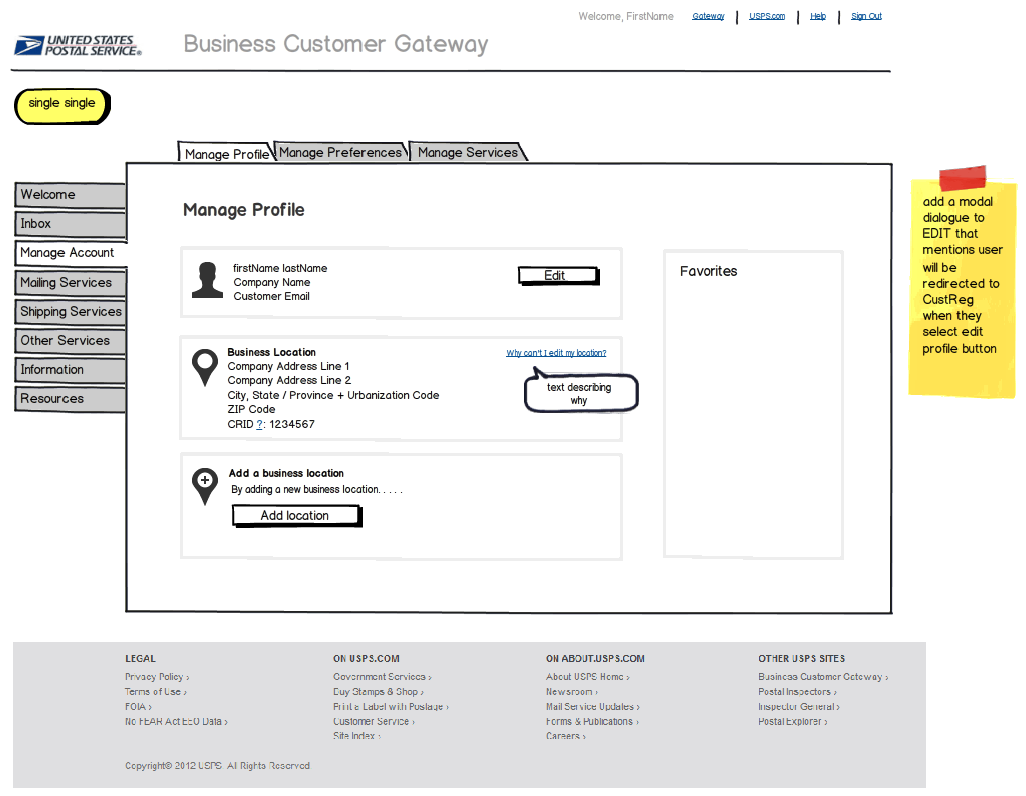Select Other Services in the sidebar
1026x796 pixels.
(x=70, y=340)
